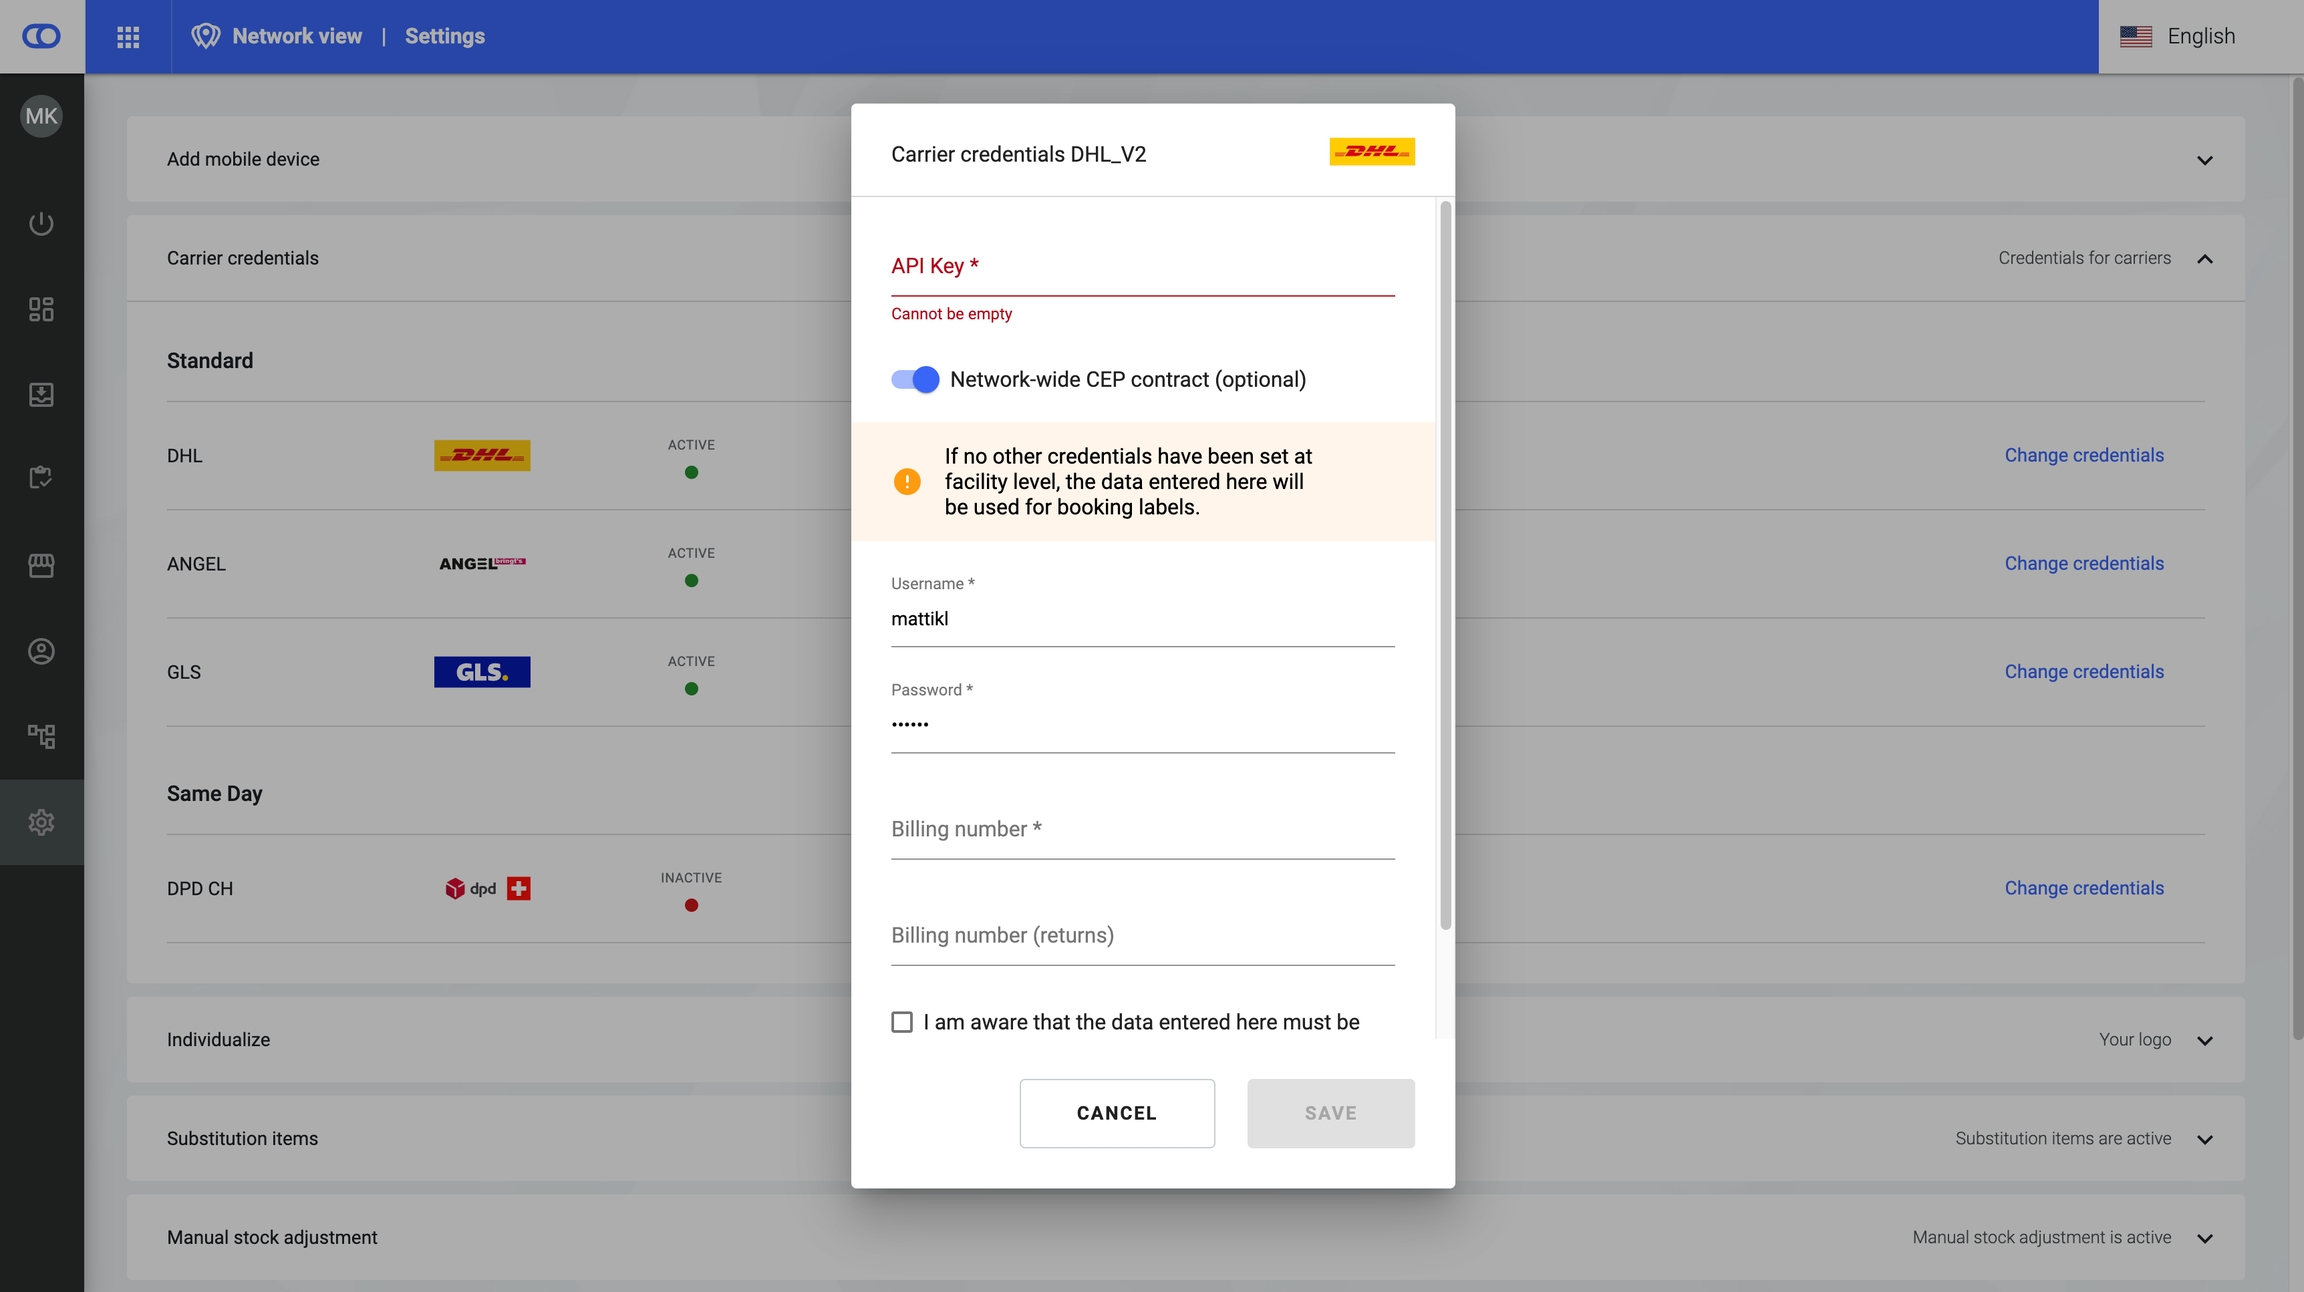Expand the Substitution items section

(2204, 1139)
